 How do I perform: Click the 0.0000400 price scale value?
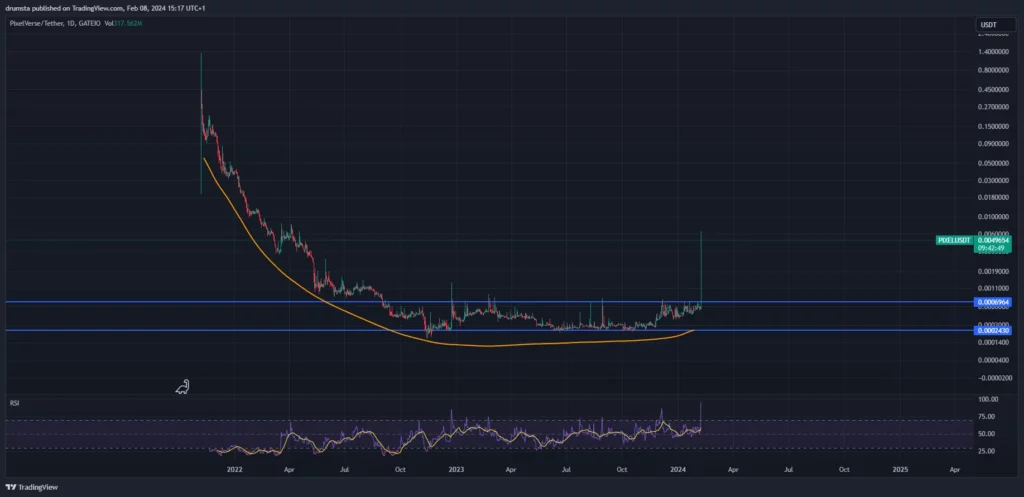point(995,360)
